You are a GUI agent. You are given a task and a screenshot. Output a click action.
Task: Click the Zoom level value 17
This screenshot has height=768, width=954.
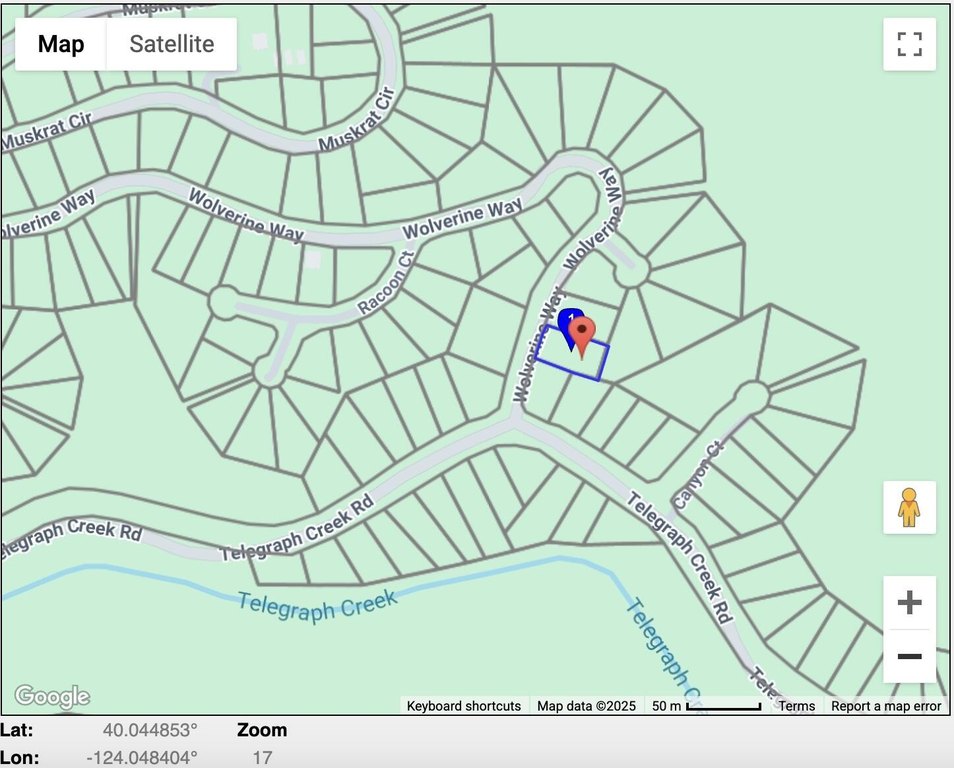point(262,758)
